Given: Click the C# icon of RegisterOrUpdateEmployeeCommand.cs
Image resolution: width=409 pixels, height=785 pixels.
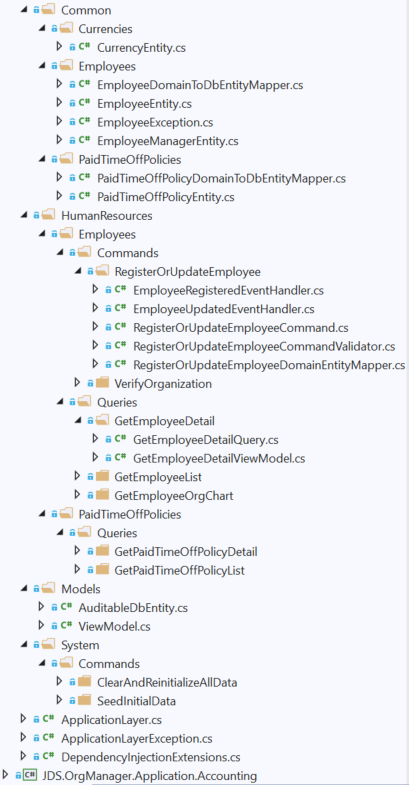Looking at the screenshot, I should pos(120,327).
